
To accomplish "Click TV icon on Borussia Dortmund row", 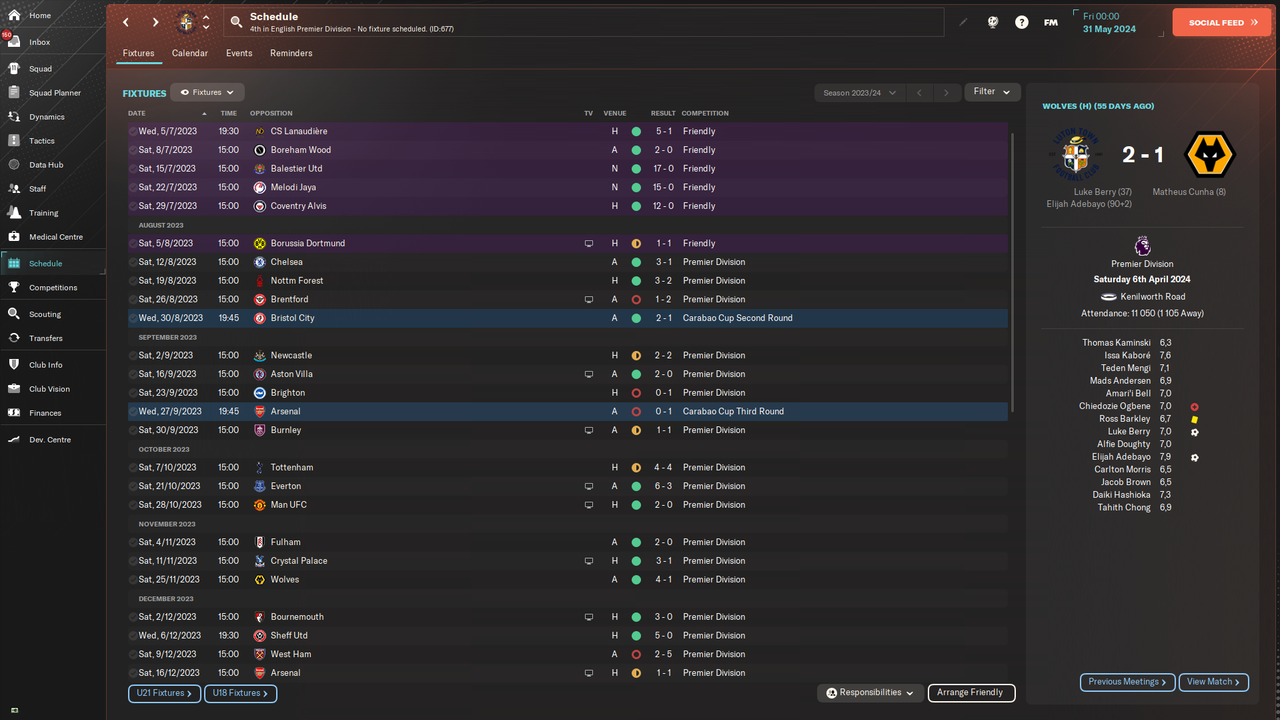I will [589, 243].
